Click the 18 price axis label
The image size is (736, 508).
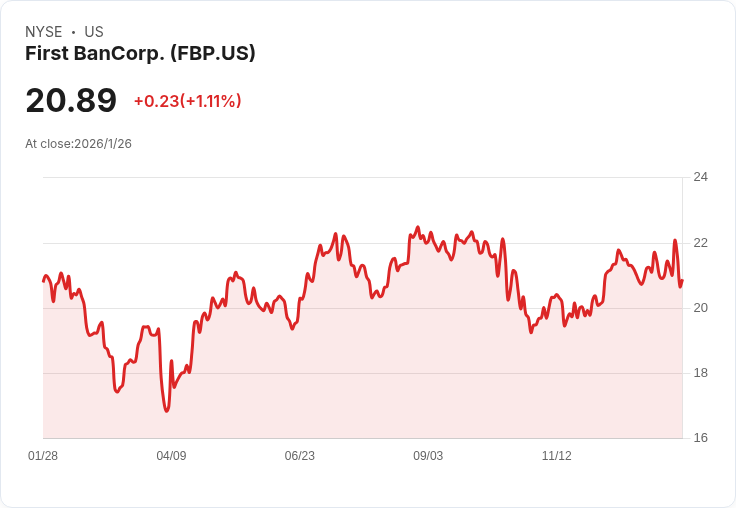pyautogui.click(x=700, y=373)
